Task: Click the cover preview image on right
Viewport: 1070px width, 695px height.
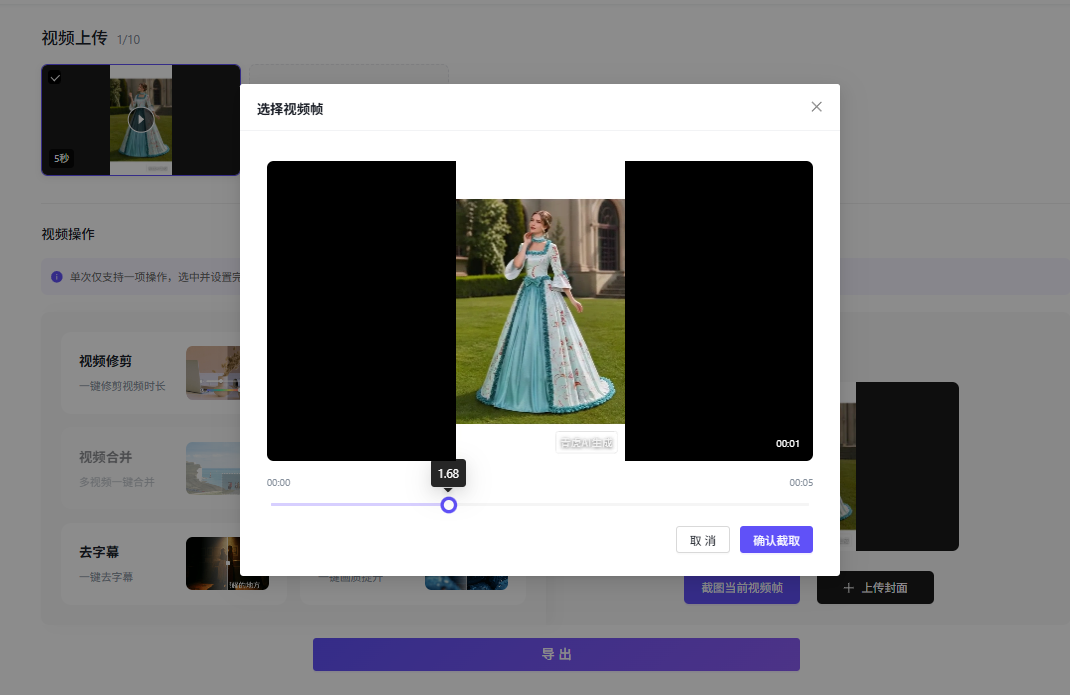Action: [x=899, y=466]
